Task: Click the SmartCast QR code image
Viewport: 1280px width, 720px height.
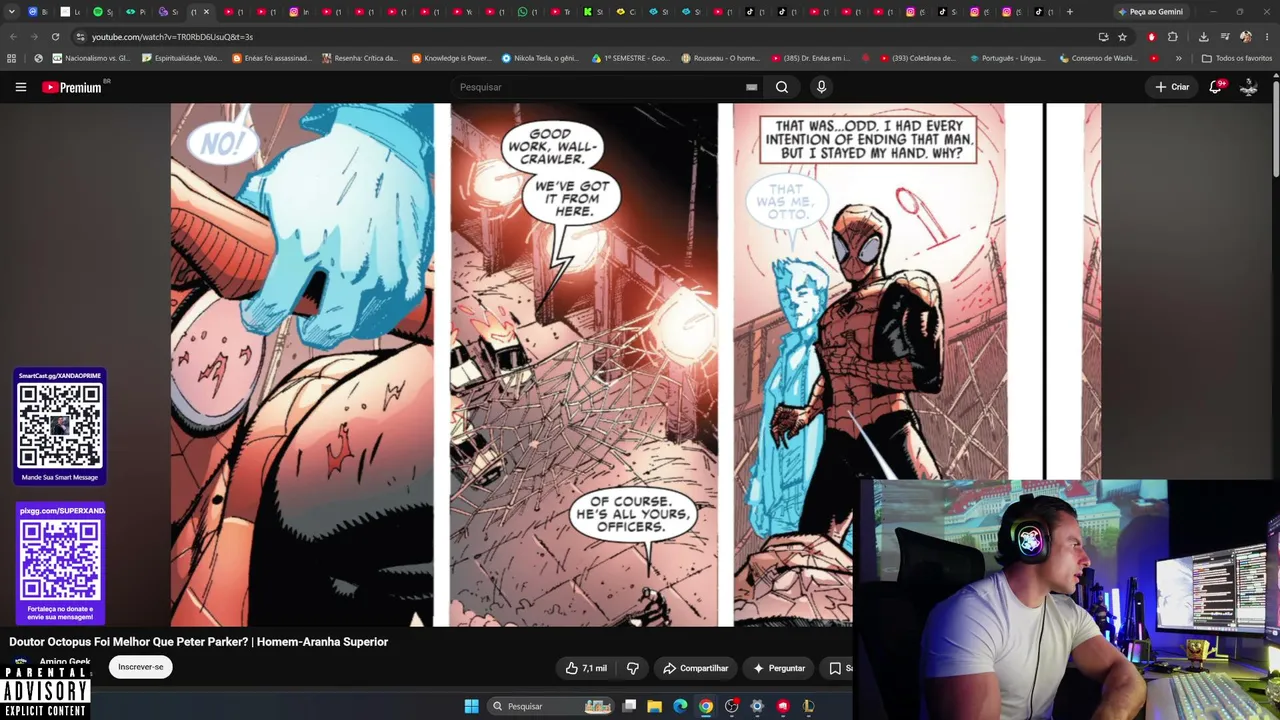Action: (60, 426)
